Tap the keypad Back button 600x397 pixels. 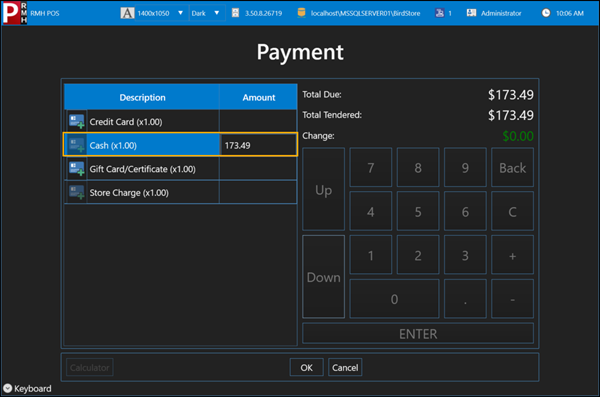pyautogui.click(x=512, y=168)
